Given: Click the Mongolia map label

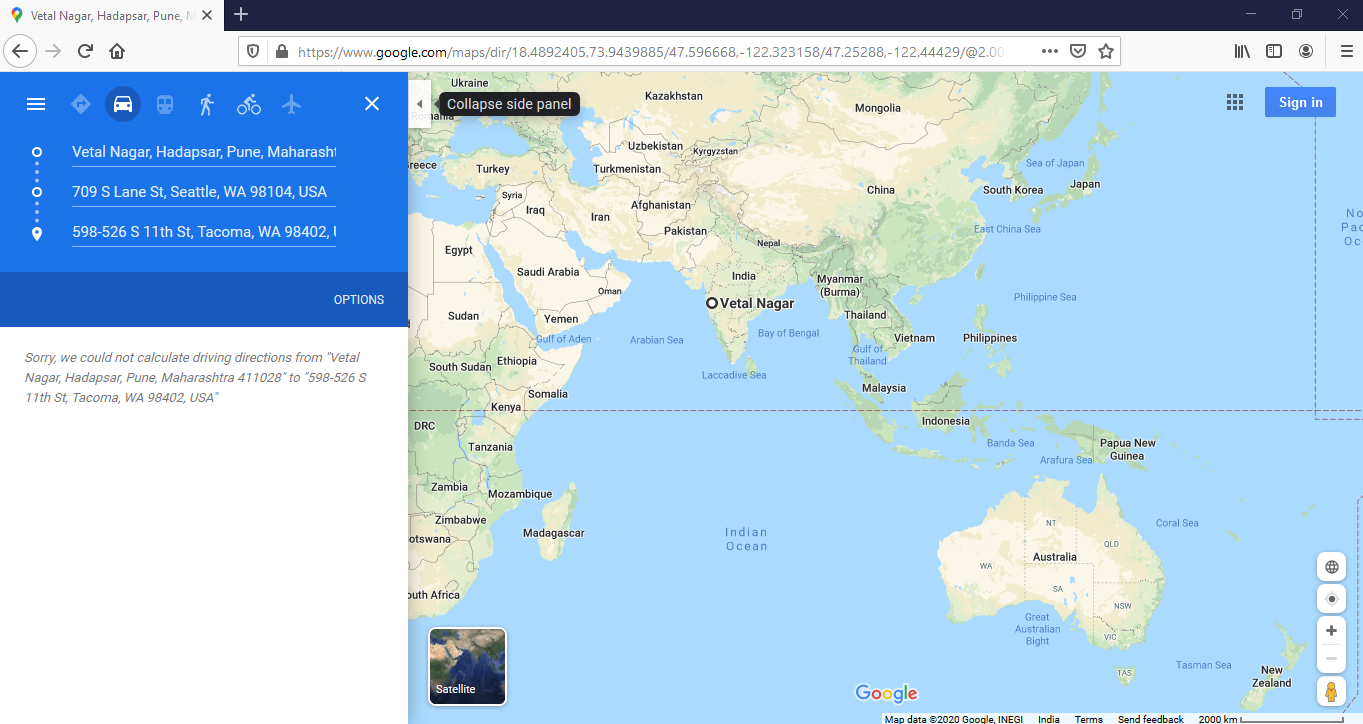Looking at the screenshot, I should pyautogui.click(x=878, y=108).
